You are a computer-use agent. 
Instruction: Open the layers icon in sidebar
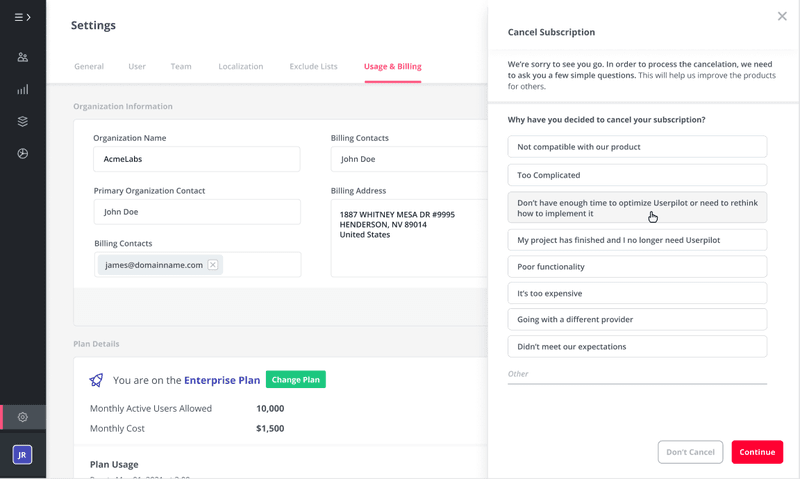pos(22,122)
